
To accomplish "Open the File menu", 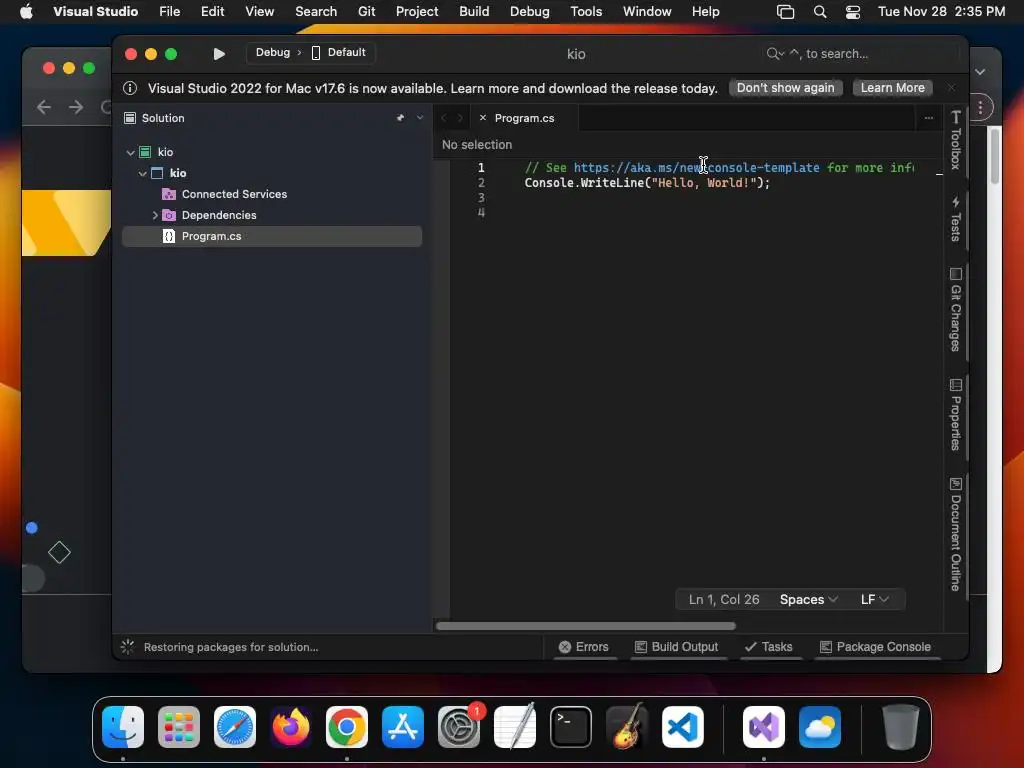I will click(x=170, y=12).
